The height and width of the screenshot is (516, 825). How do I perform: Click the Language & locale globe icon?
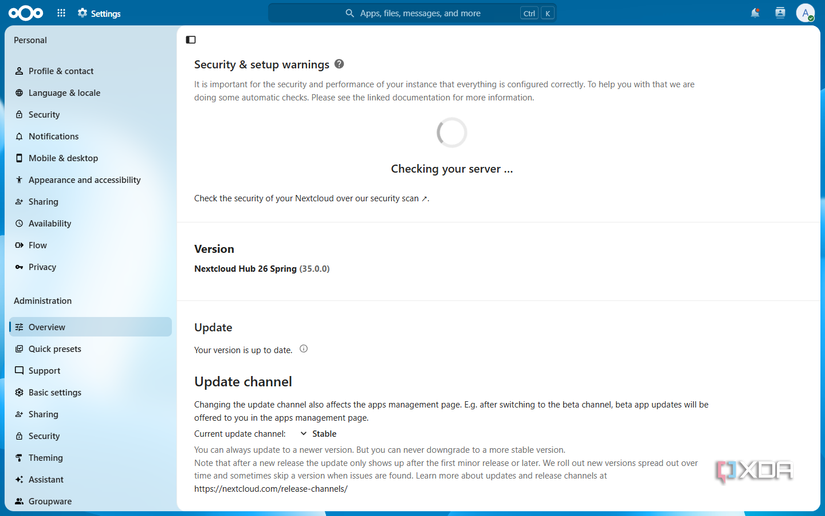coord(19,93)
